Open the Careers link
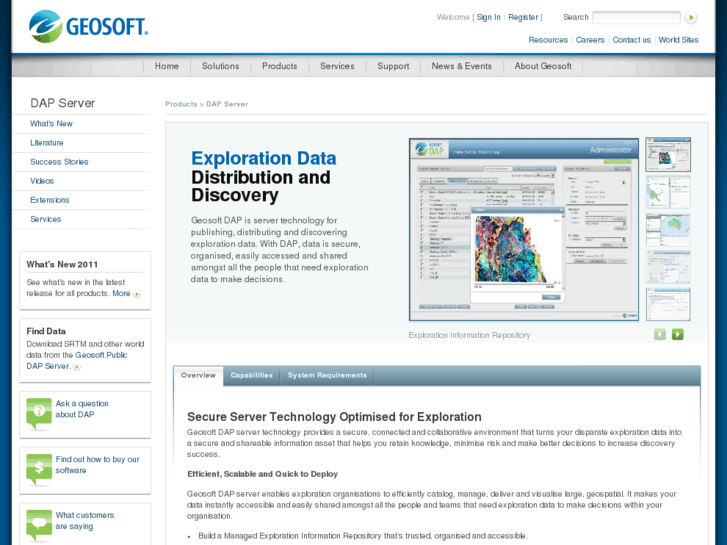This screenshot has width=727, height=545. pyautogui.click(x=590, y=40)
